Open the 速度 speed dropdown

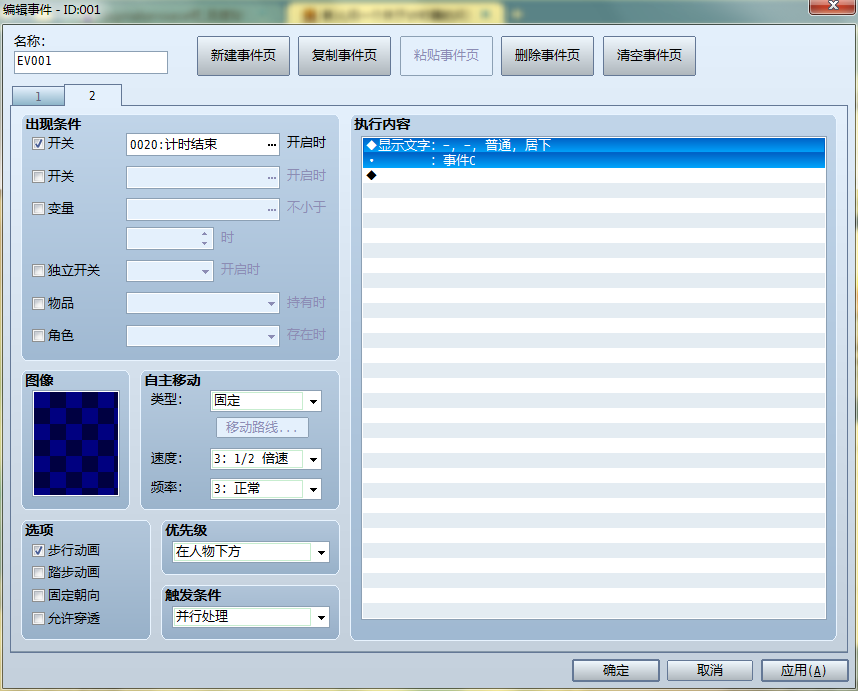[x=313, y=459]
